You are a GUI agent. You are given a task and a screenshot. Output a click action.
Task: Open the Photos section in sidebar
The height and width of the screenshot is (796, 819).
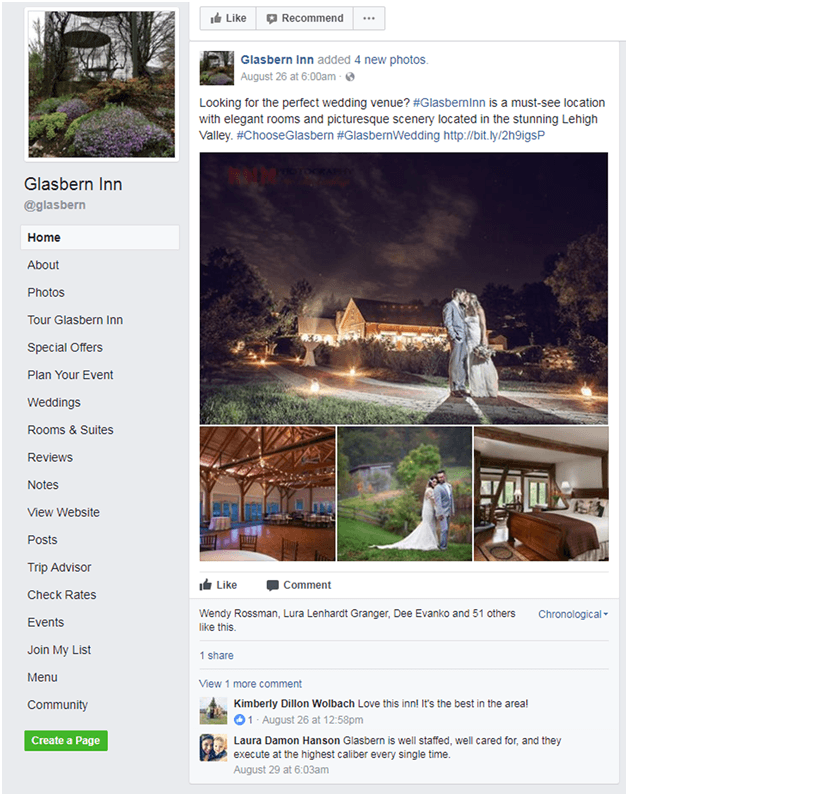click(46, 292)
